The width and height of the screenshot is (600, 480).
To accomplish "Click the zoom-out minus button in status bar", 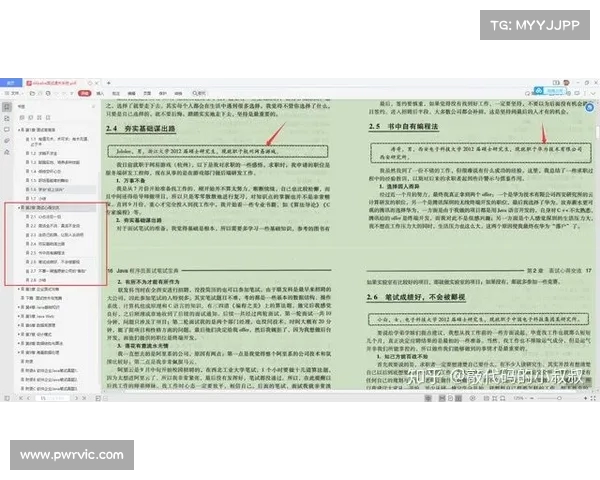I will point(532,398).
